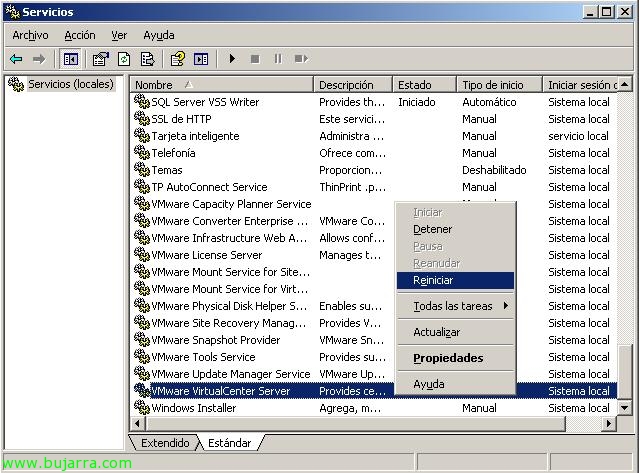Click the Forward arrow toolbar icon
Screen dimensions: 639x473
[39, 59]
